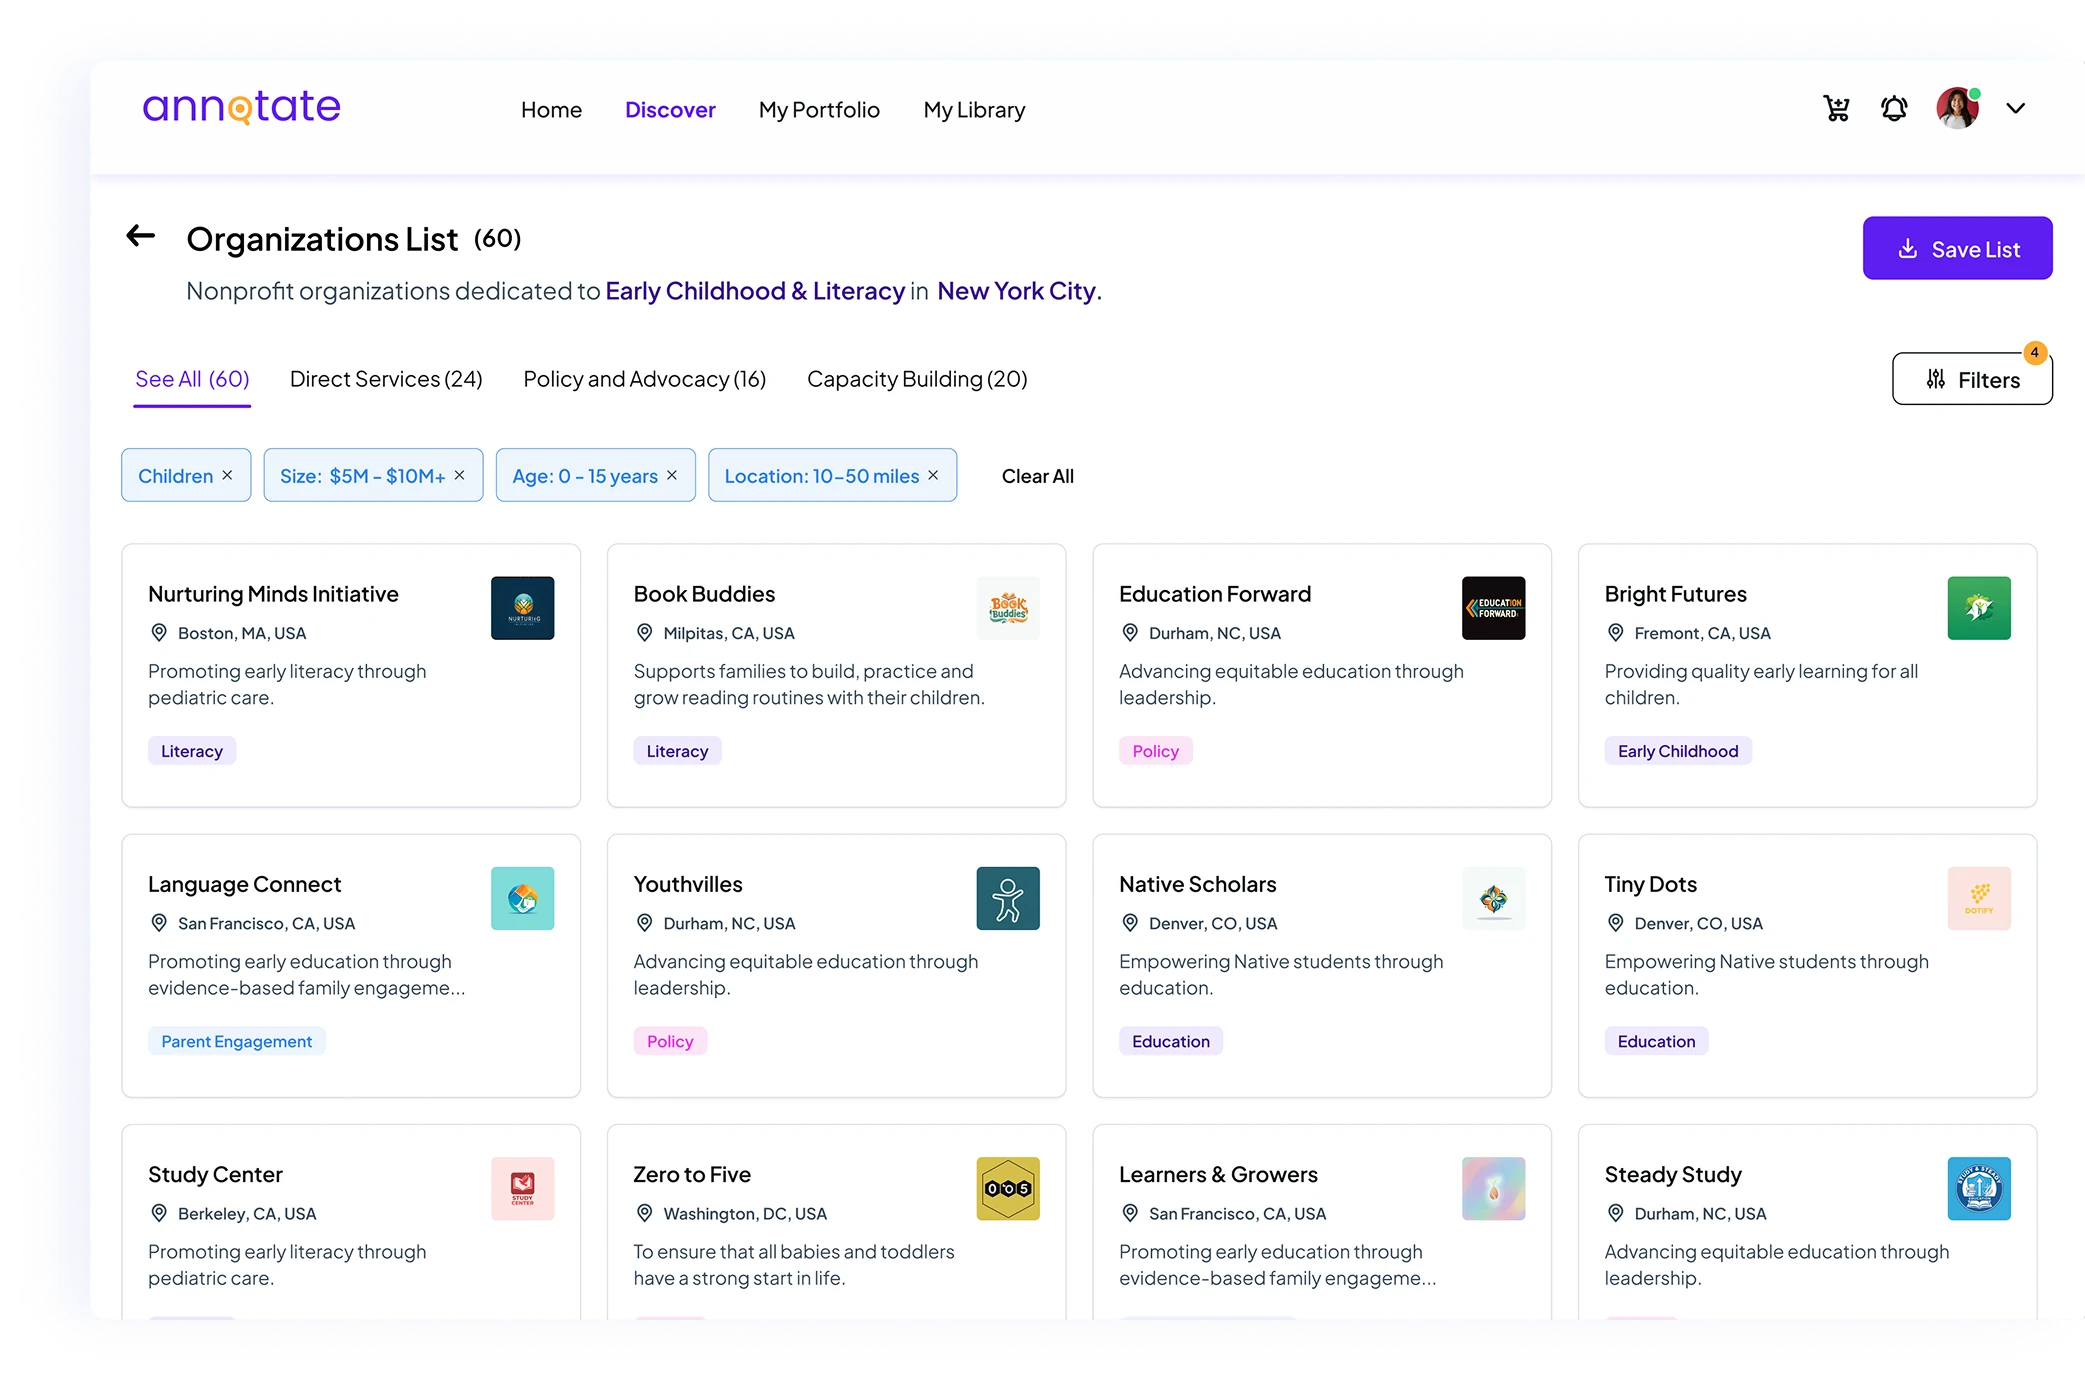This screenshot has width=2085, height=1380.
Task: Open the Filters panel
Action: tap(1972, 379)
